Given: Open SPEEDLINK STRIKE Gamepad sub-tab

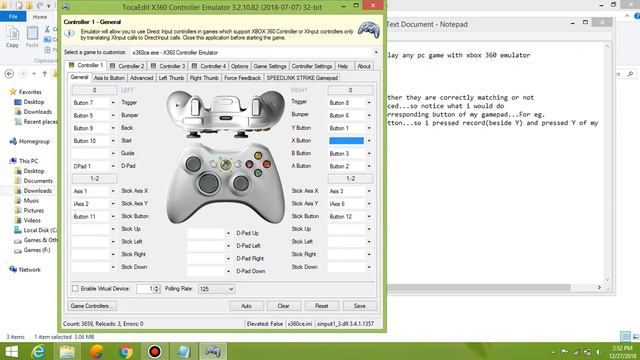Looking at the screenshot, I should click(302, 78).
